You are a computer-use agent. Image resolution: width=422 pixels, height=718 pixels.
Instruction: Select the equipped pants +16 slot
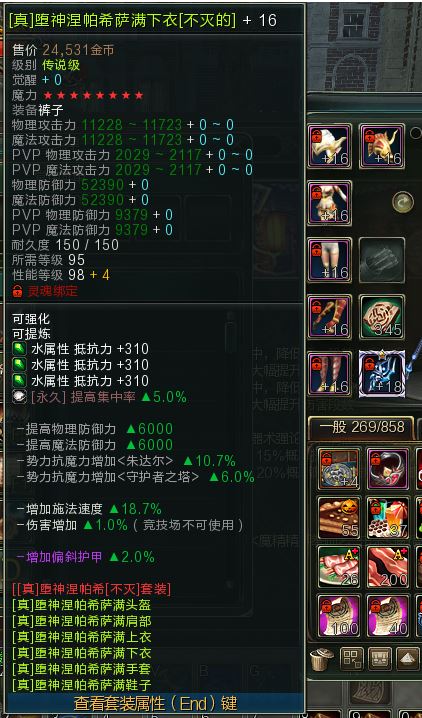coord(330,260)
